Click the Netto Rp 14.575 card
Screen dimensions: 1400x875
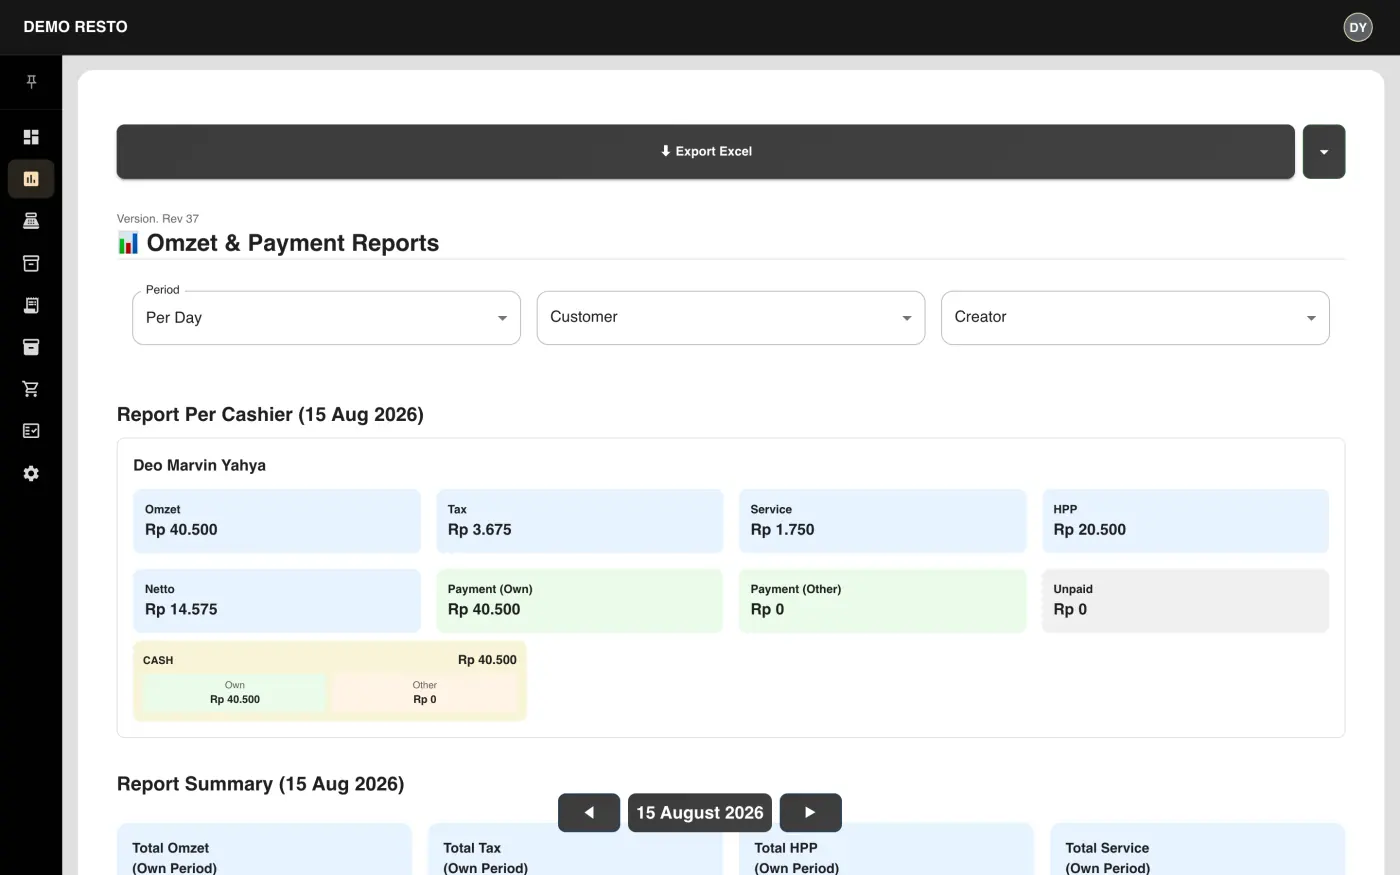[277, 601]
